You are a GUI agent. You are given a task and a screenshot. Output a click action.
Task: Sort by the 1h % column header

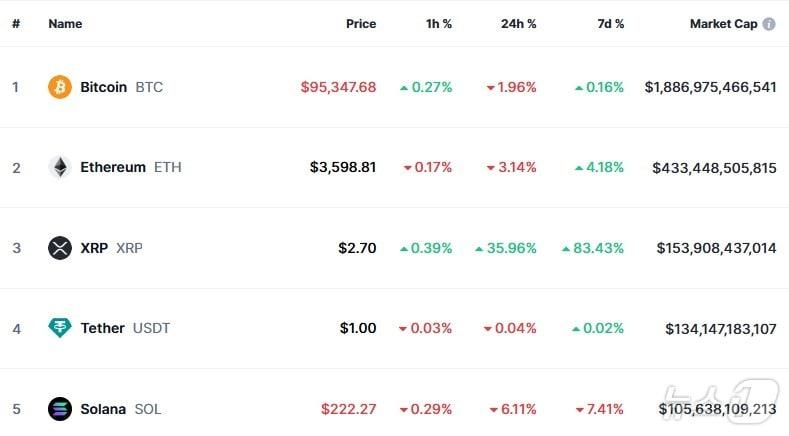coord(438,24)
